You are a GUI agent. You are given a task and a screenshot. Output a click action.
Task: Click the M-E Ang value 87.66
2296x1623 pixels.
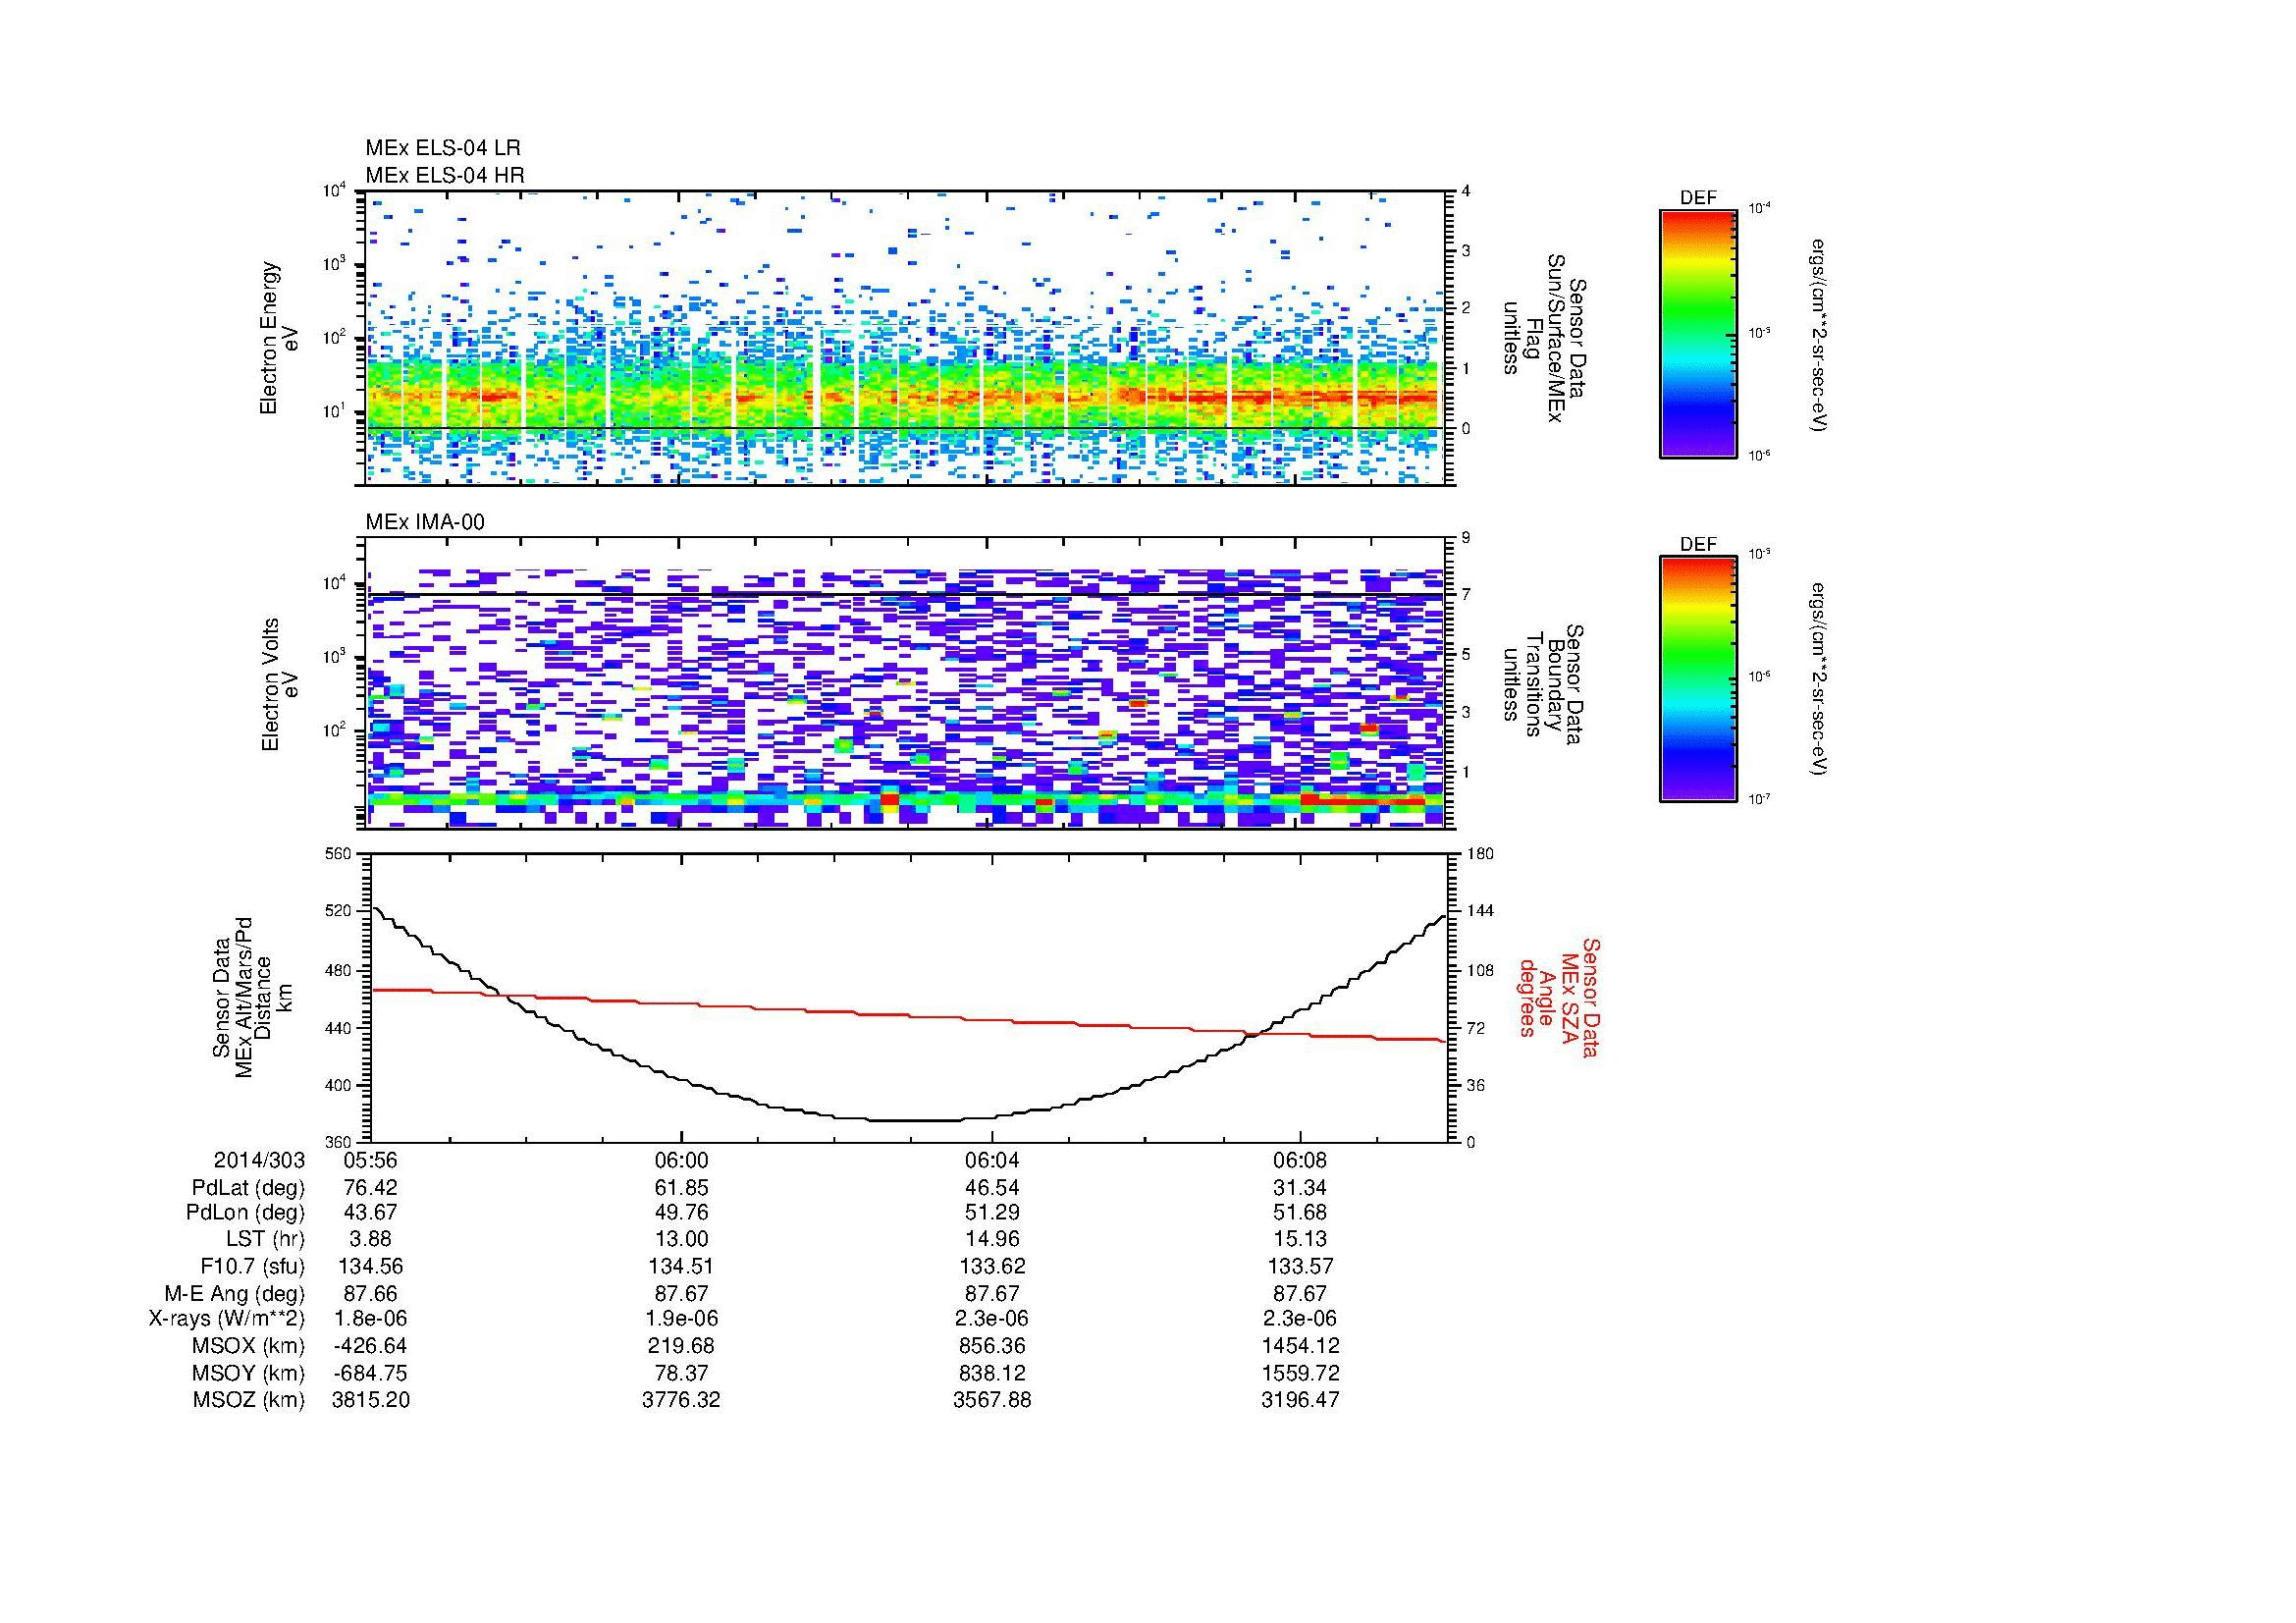pos(370,1294)
